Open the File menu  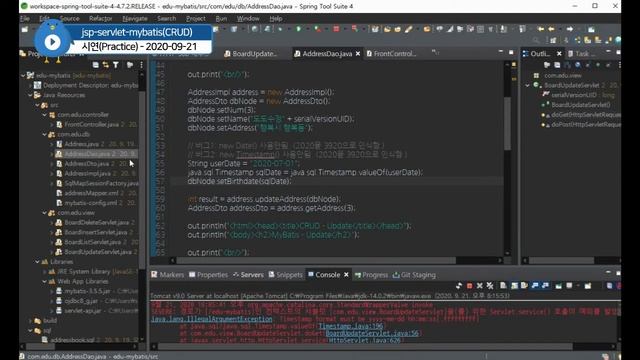click(25, 18)
